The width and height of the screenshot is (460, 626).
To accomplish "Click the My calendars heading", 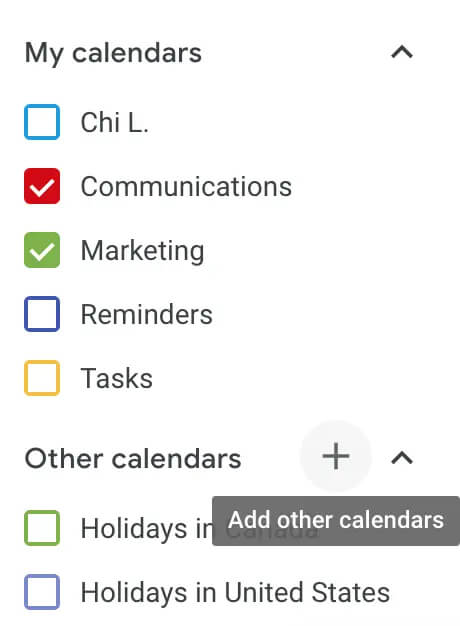I will point(113,53).
